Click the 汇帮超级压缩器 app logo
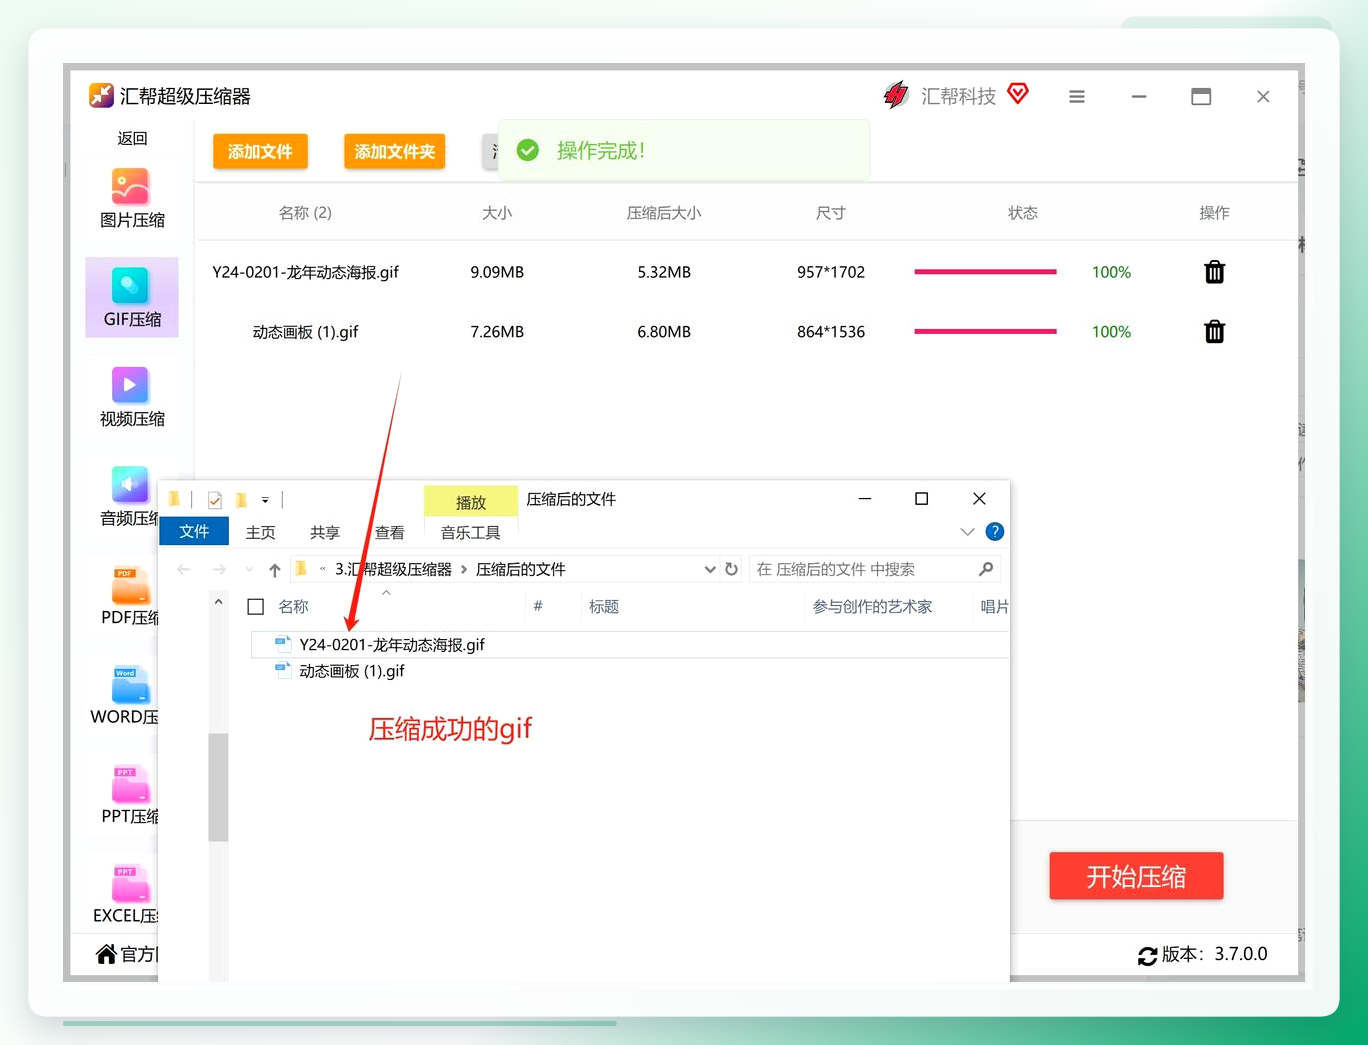 (x=101, y=95)
